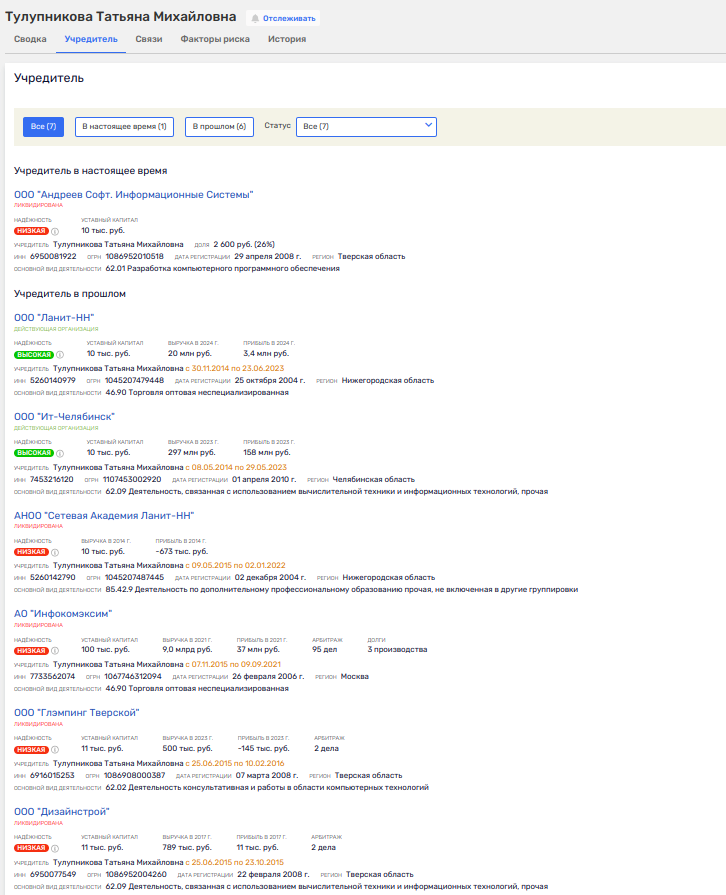This screenshot has height=895, width=726.
Task: Click ИНН value 6950077549
Action: [53, 874]
